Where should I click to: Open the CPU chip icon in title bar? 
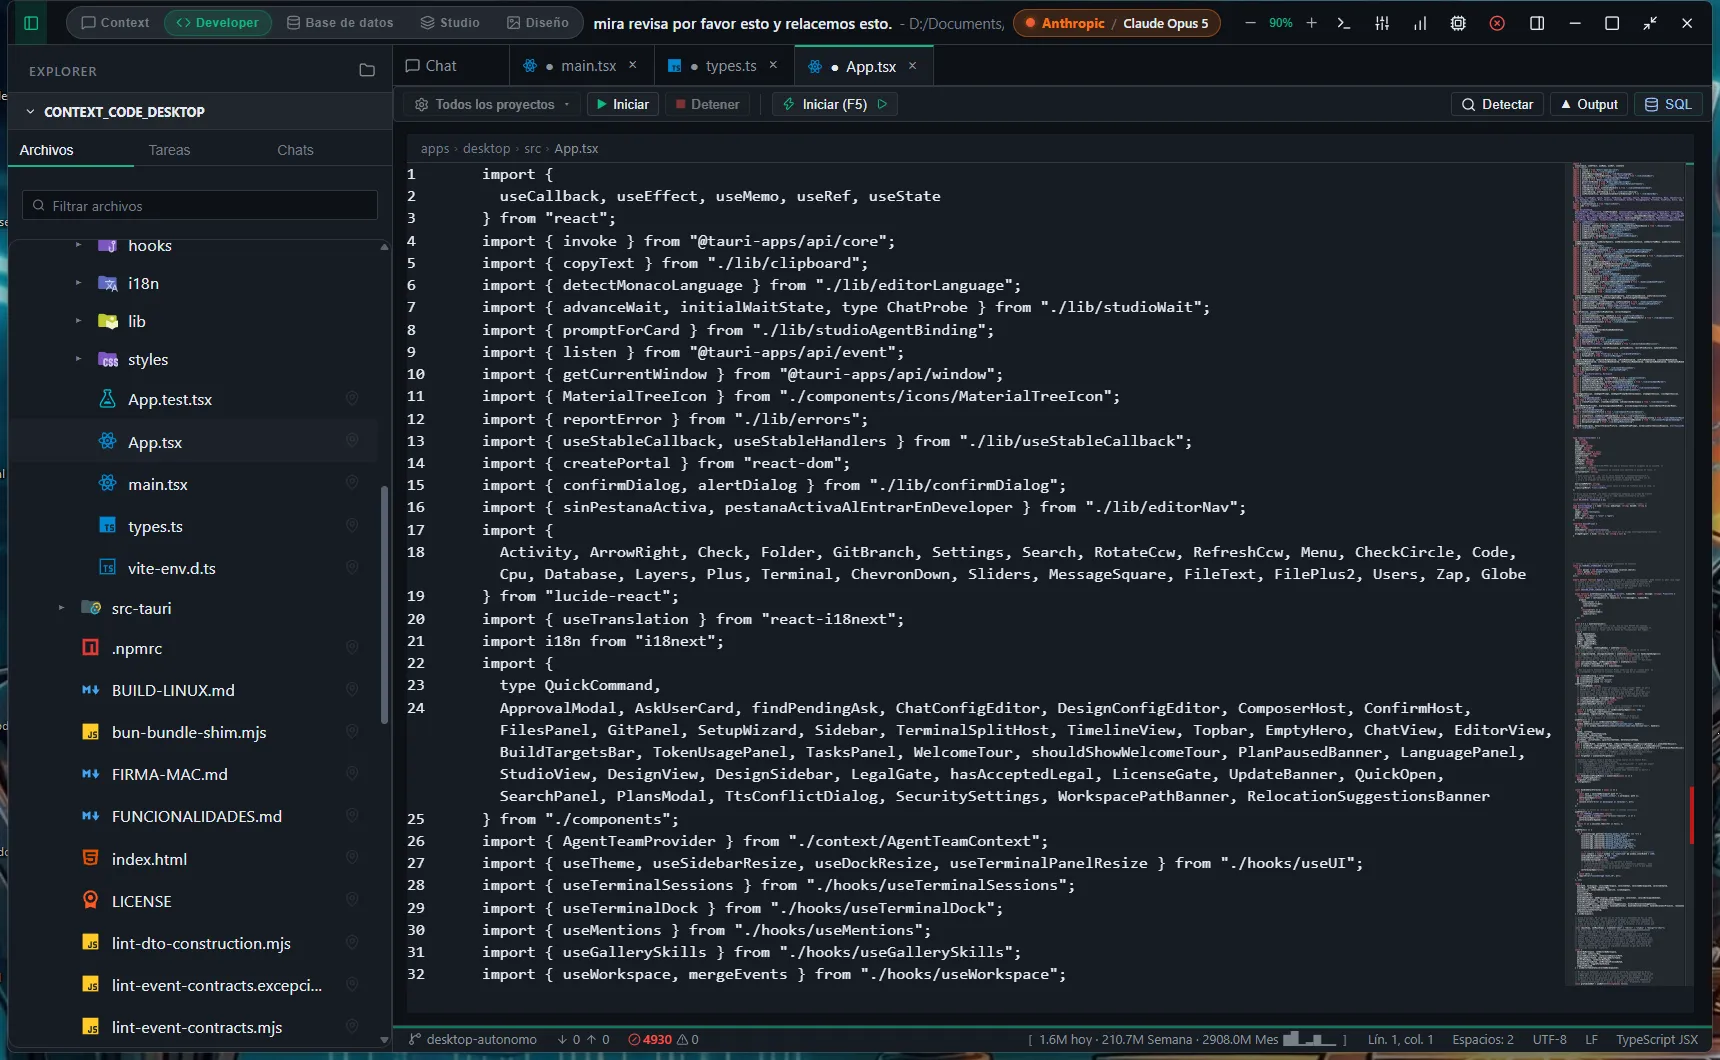coord(1458,23)
